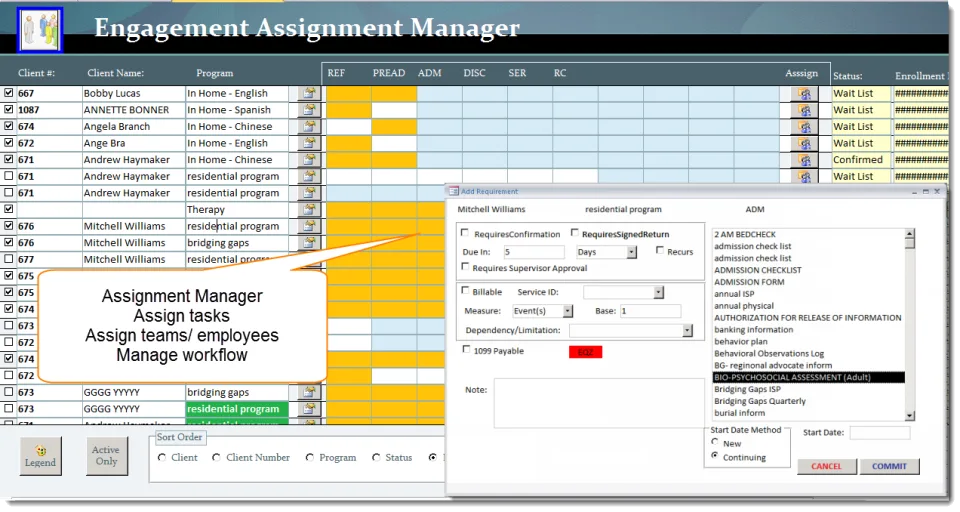Click the Note text area
The image size is (960, 512).
point(598,403)
